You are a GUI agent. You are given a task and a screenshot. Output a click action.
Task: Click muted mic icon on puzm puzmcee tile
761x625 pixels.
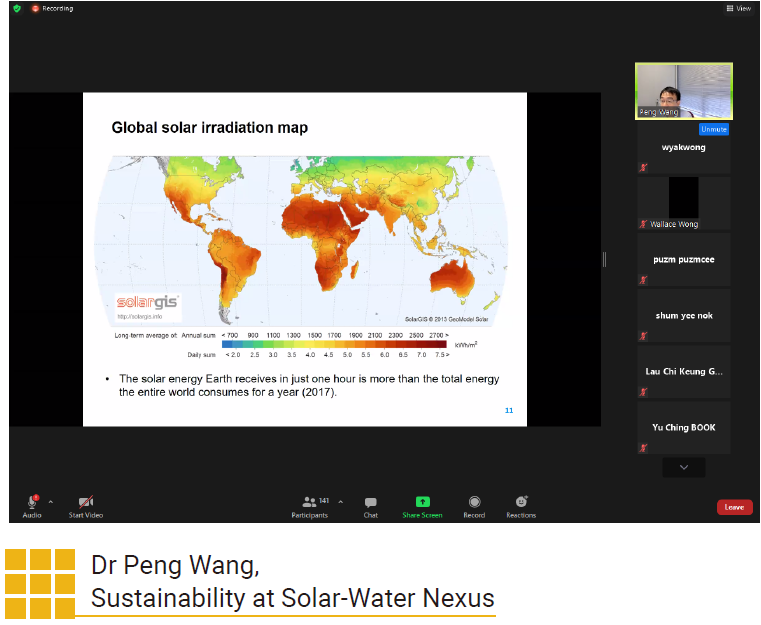643,280
